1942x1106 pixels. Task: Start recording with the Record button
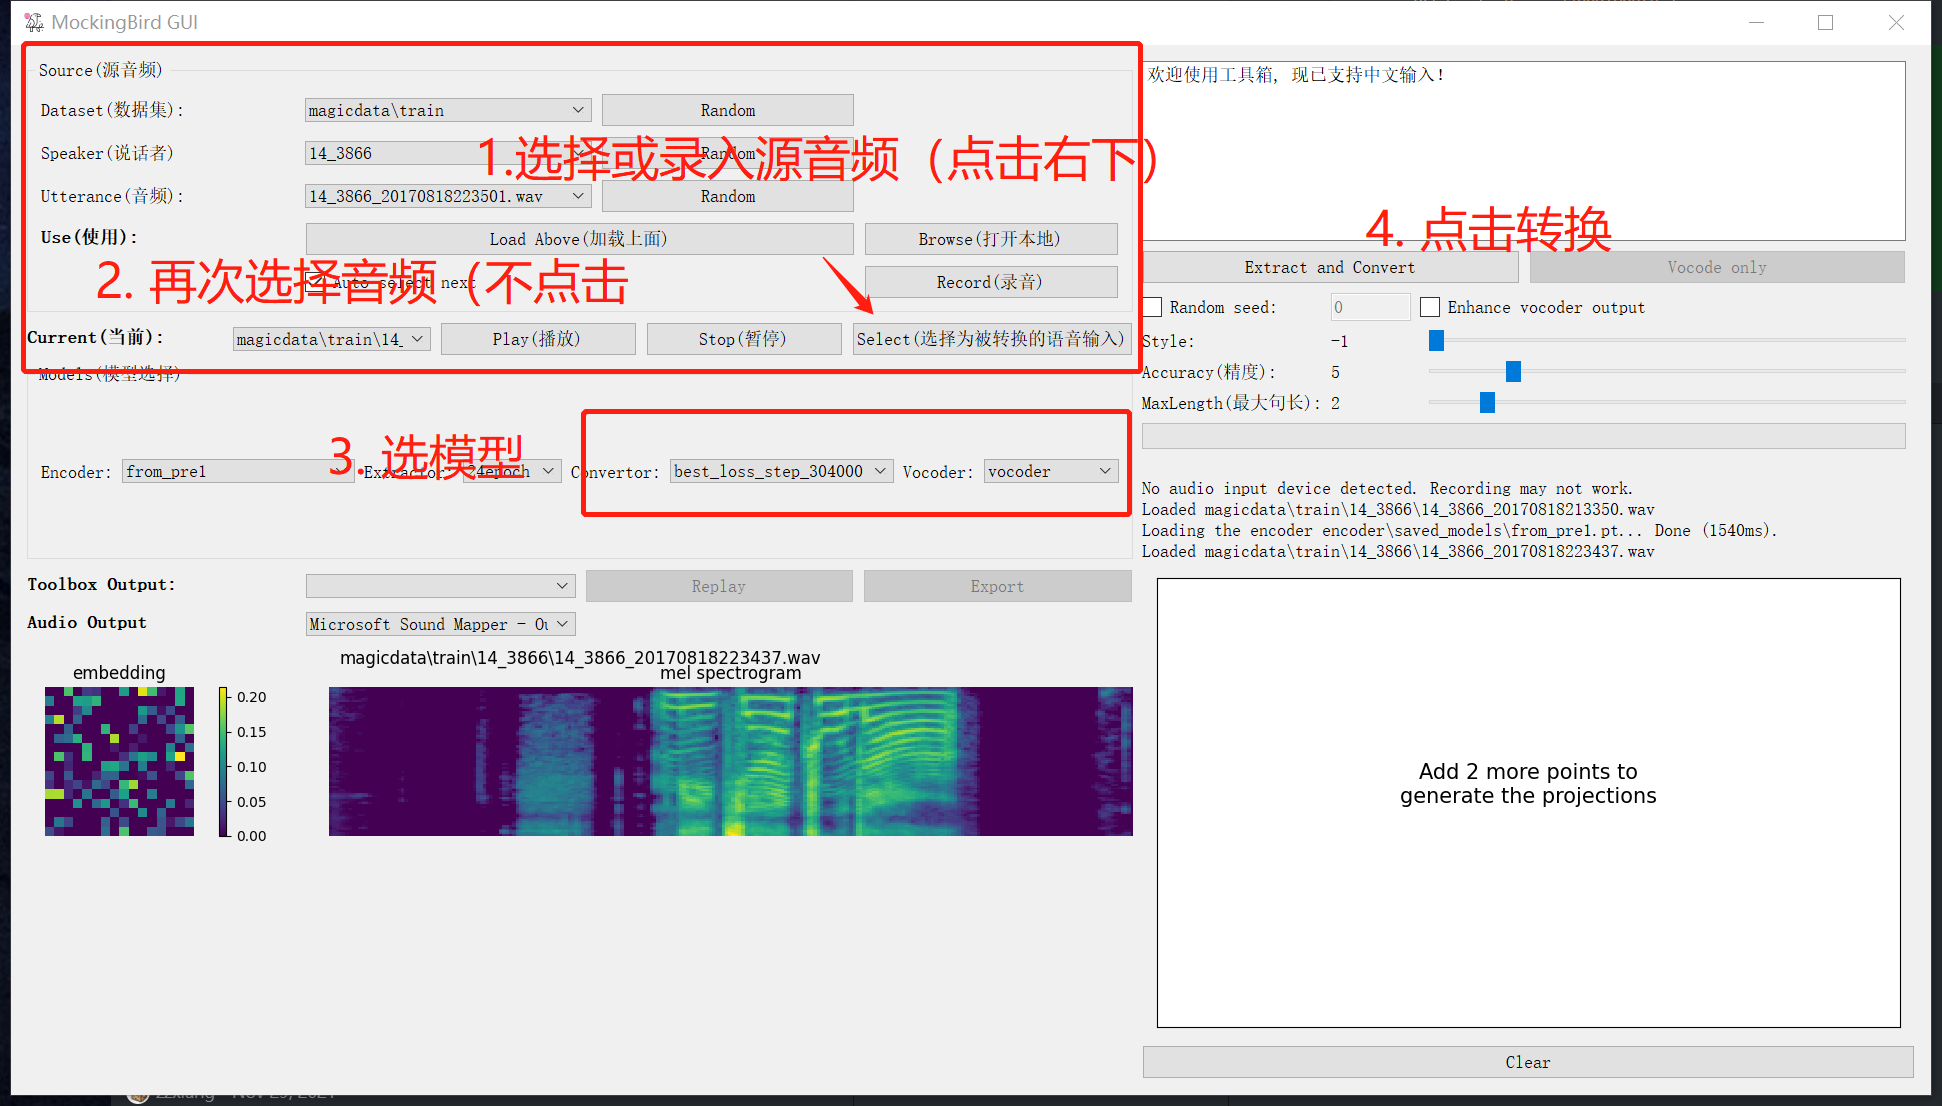[990, 281]
